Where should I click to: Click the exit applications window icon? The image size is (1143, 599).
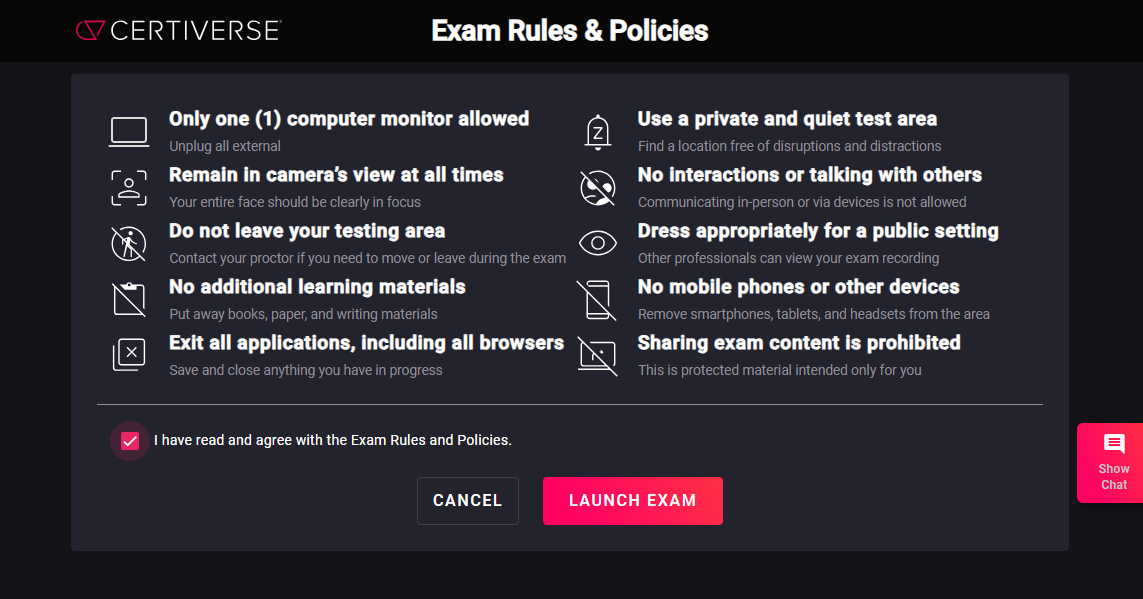pos(129,355)
